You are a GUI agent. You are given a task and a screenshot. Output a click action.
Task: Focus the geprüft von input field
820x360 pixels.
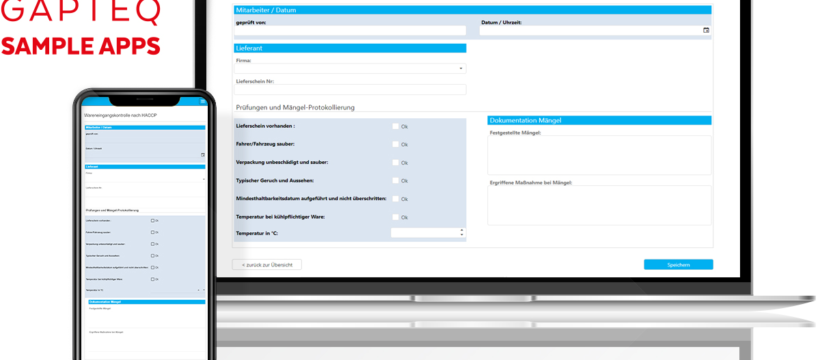(x=350, y=30)
